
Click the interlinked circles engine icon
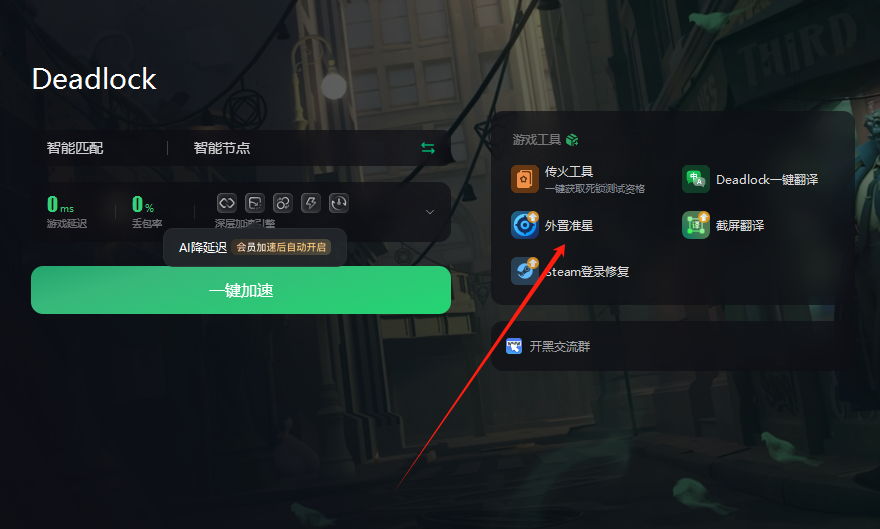coord(283,203)
